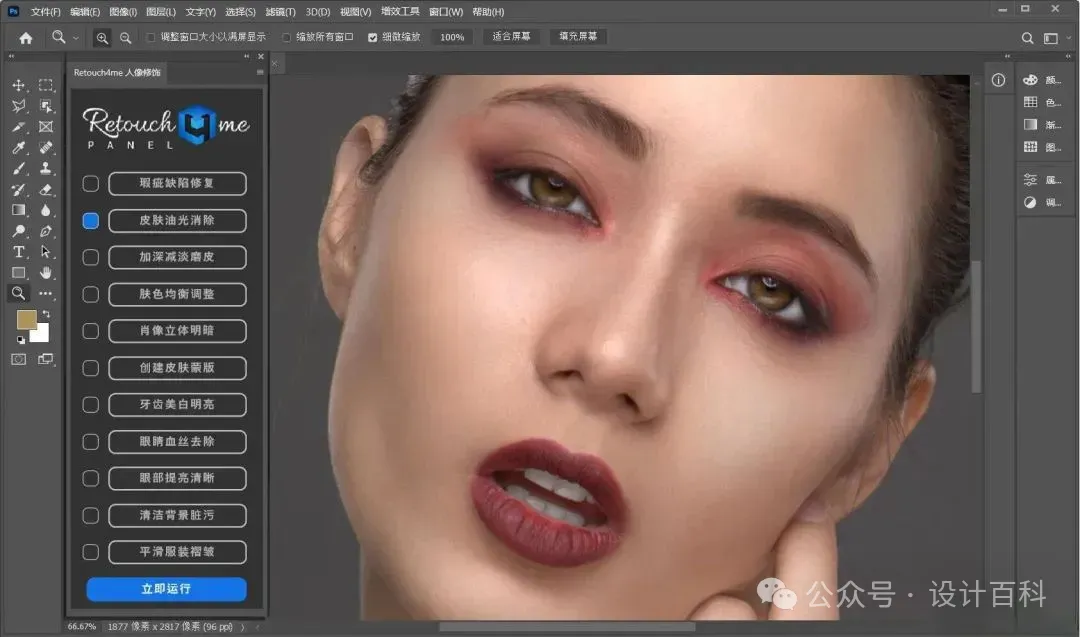Screen dimensions: 1080x637
Task: Select the Hand tool
Action: pos(45,273)
